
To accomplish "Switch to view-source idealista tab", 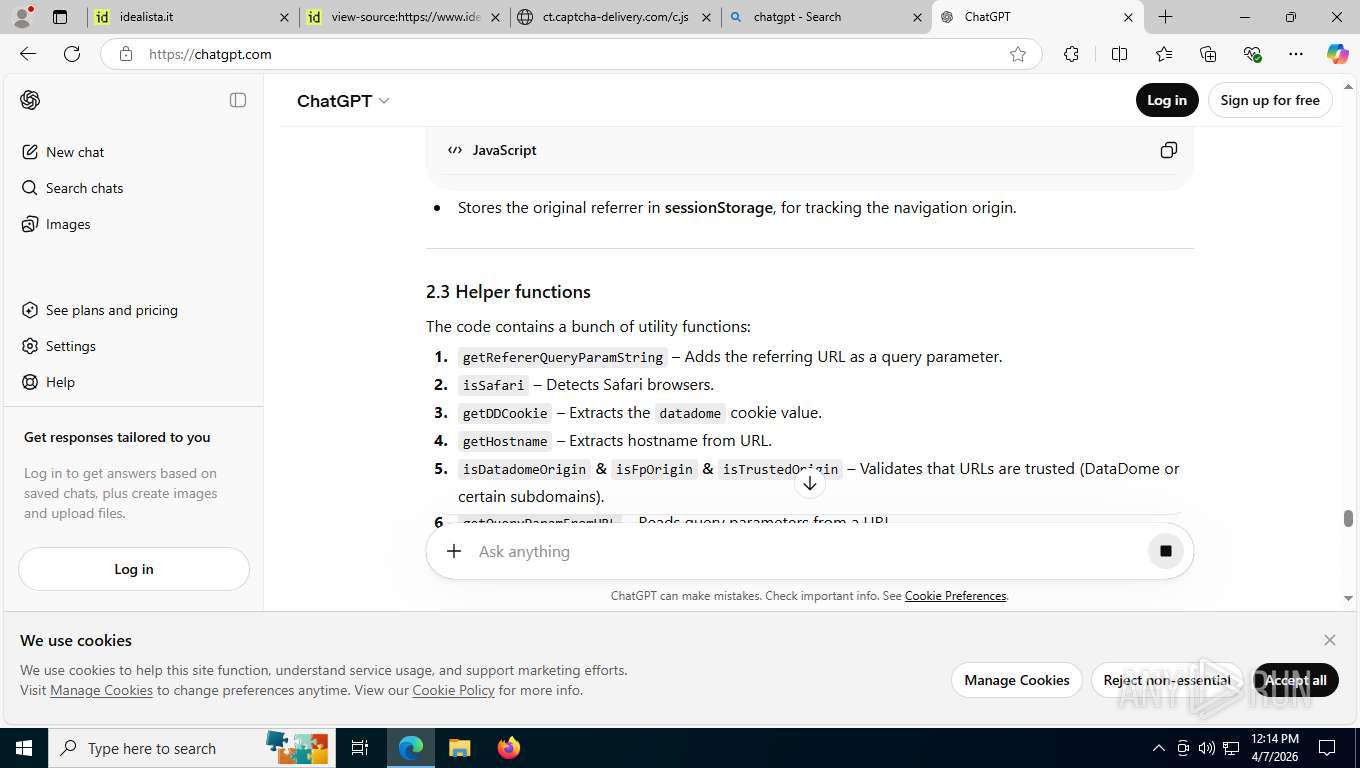I will pyautogui.click(x=404, y=17).
